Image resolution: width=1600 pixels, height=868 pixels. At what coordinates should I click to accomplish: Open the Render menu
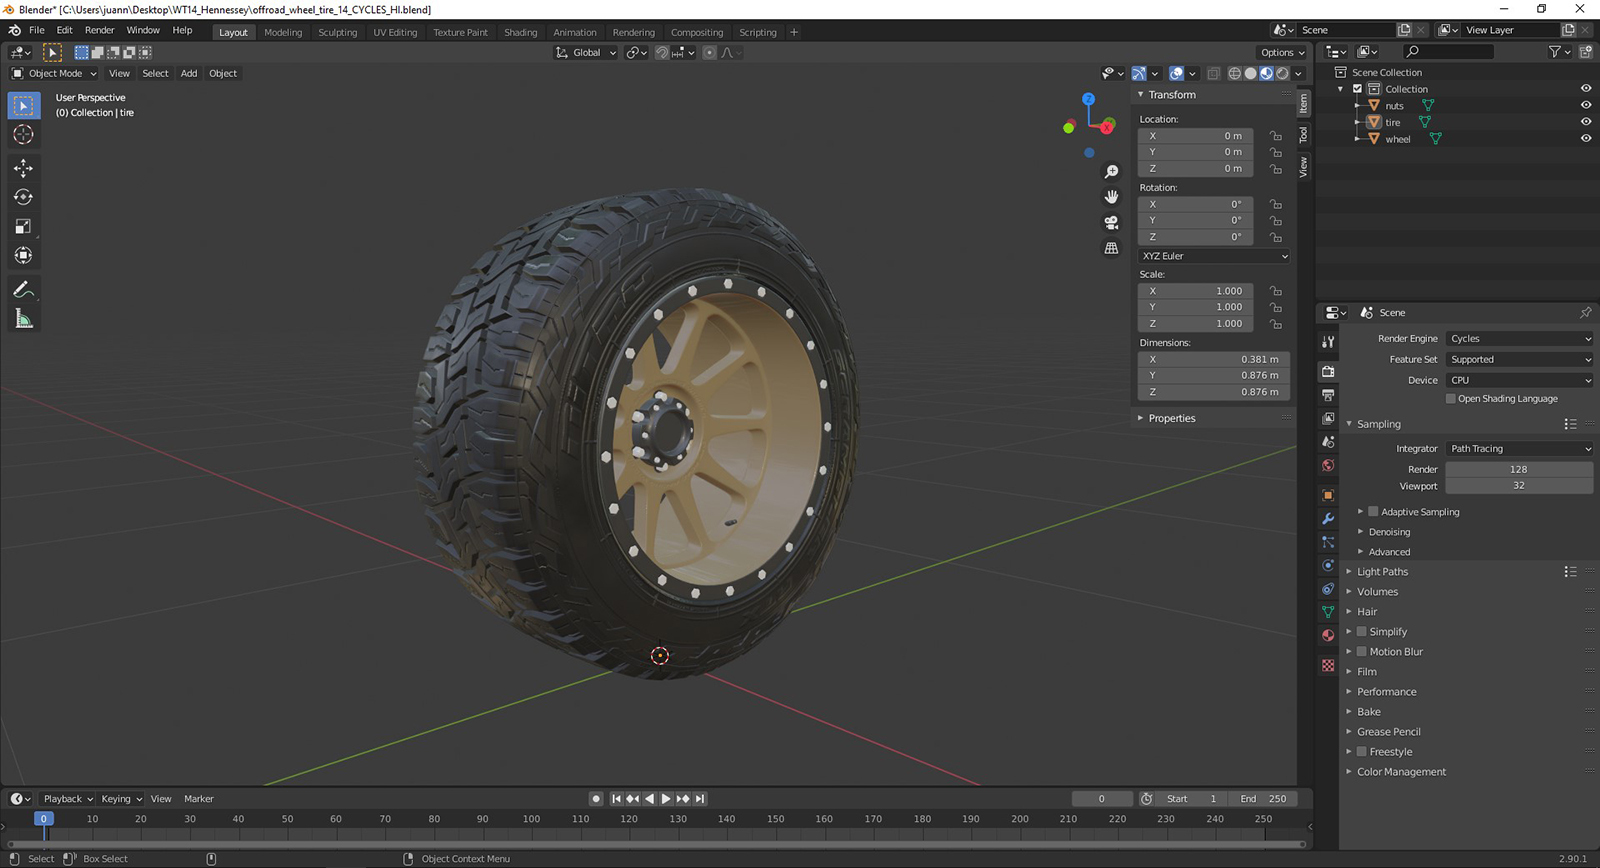coord(100,30)
